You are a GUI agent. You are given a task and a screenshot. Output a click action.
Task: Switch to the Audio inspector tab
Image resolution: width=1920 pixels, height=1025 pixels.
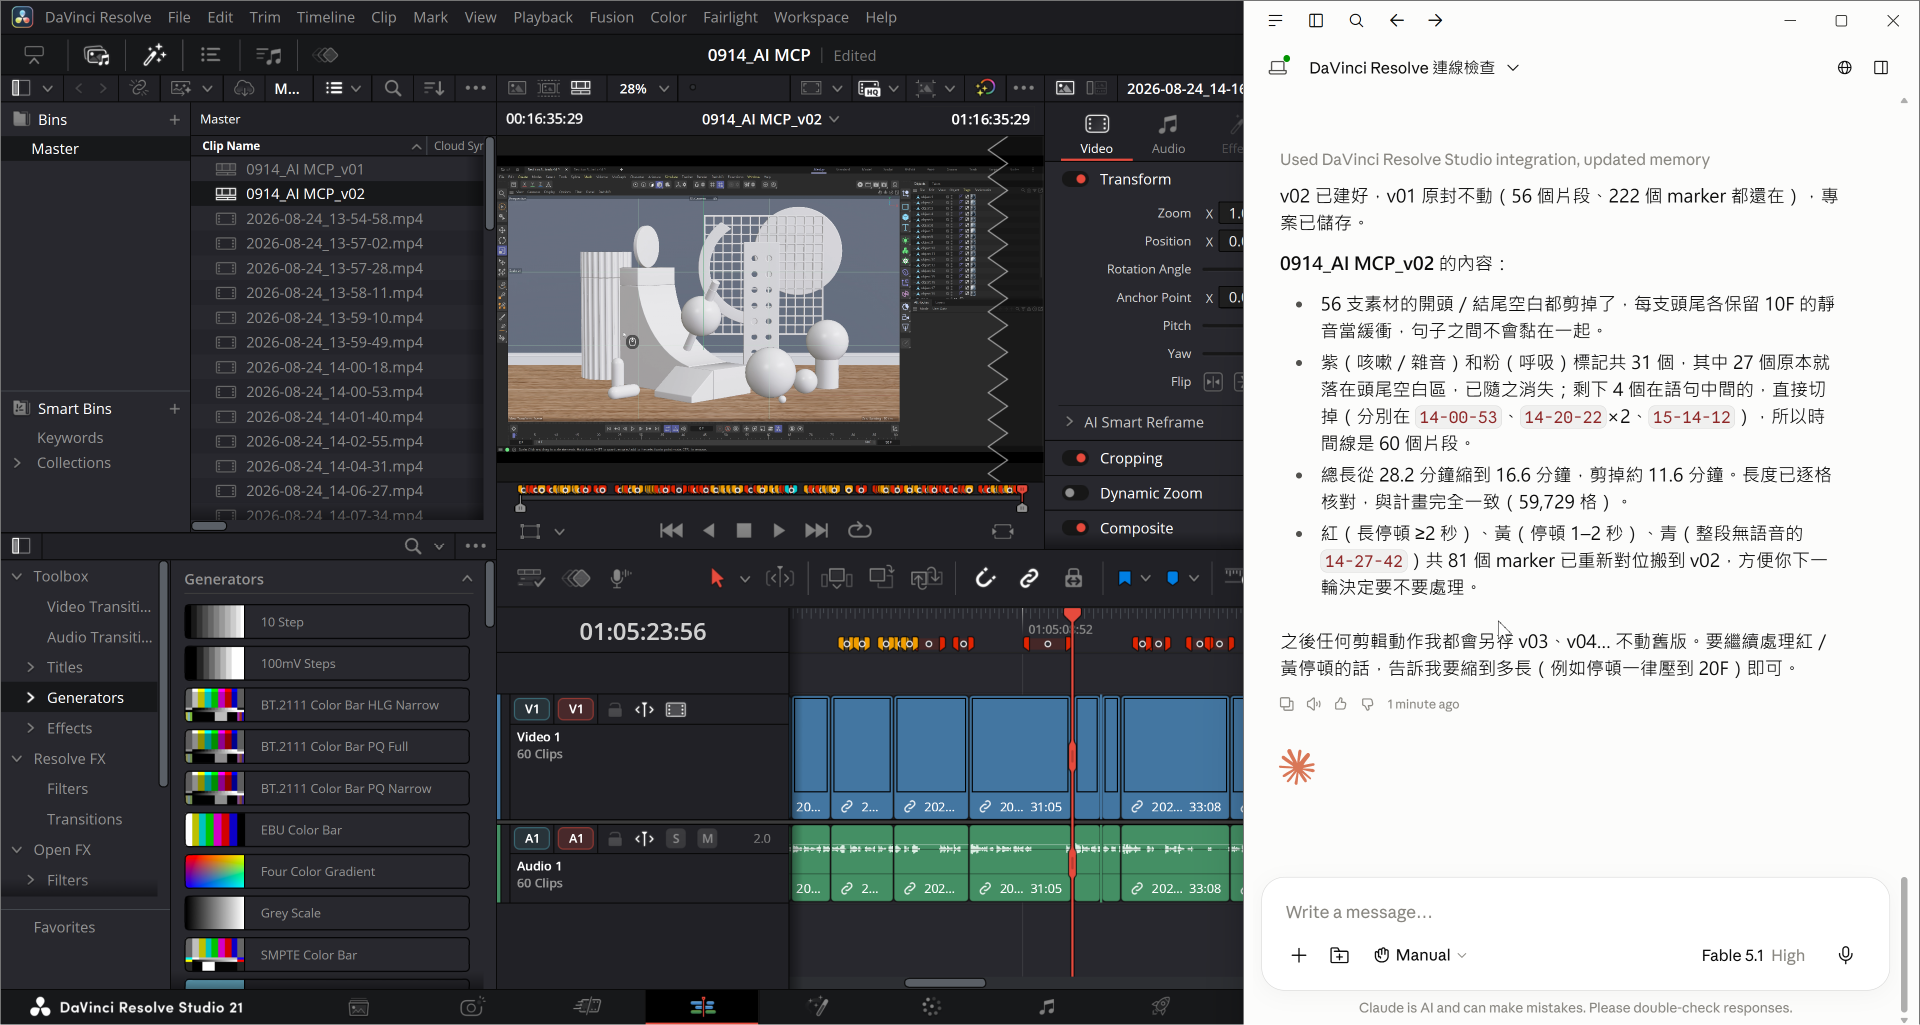tap(1168, 134)
